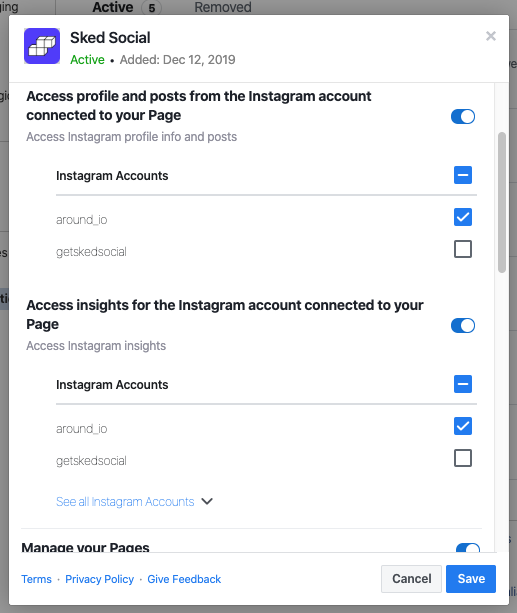Open the Give Feedback link
This screenshot has height=613, width=517.
point(184,579)
